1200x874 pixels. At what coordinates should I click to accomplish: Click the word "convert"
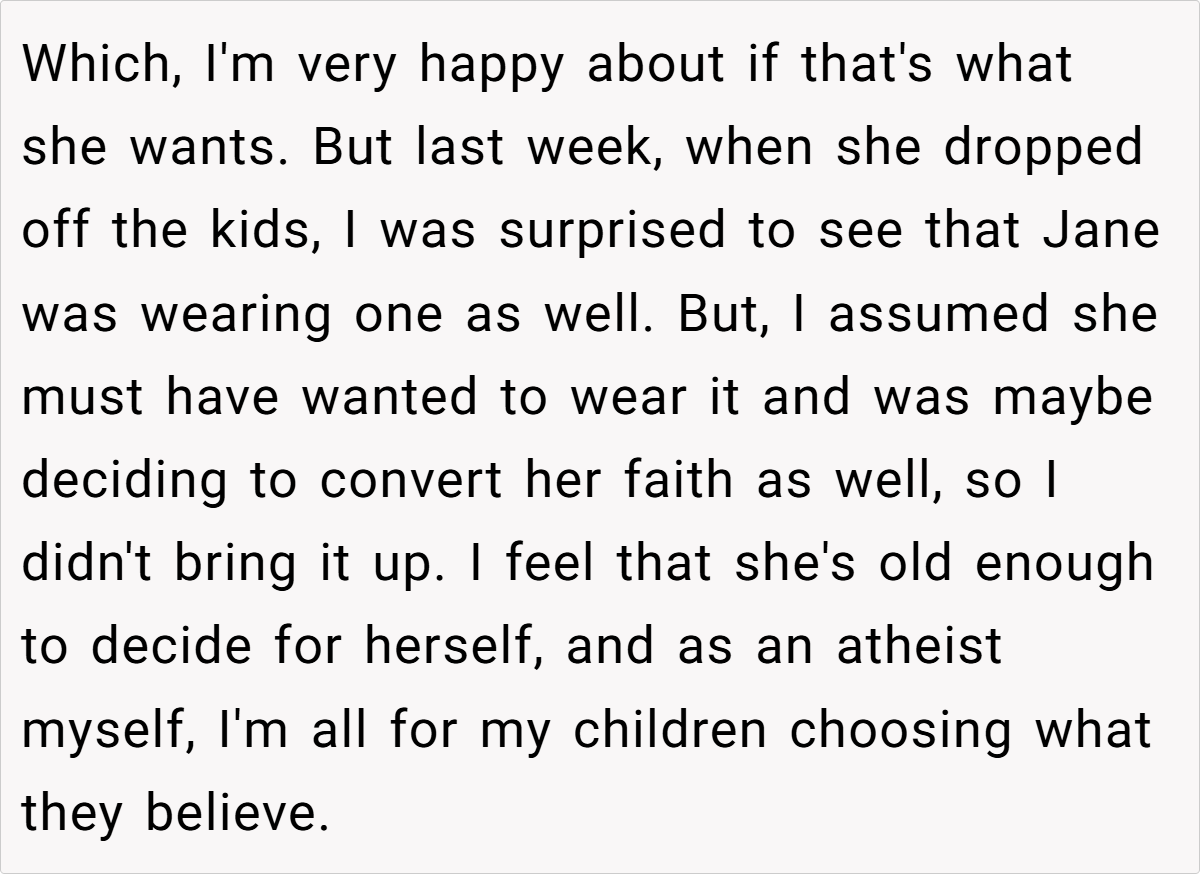[x=412, y=482]
